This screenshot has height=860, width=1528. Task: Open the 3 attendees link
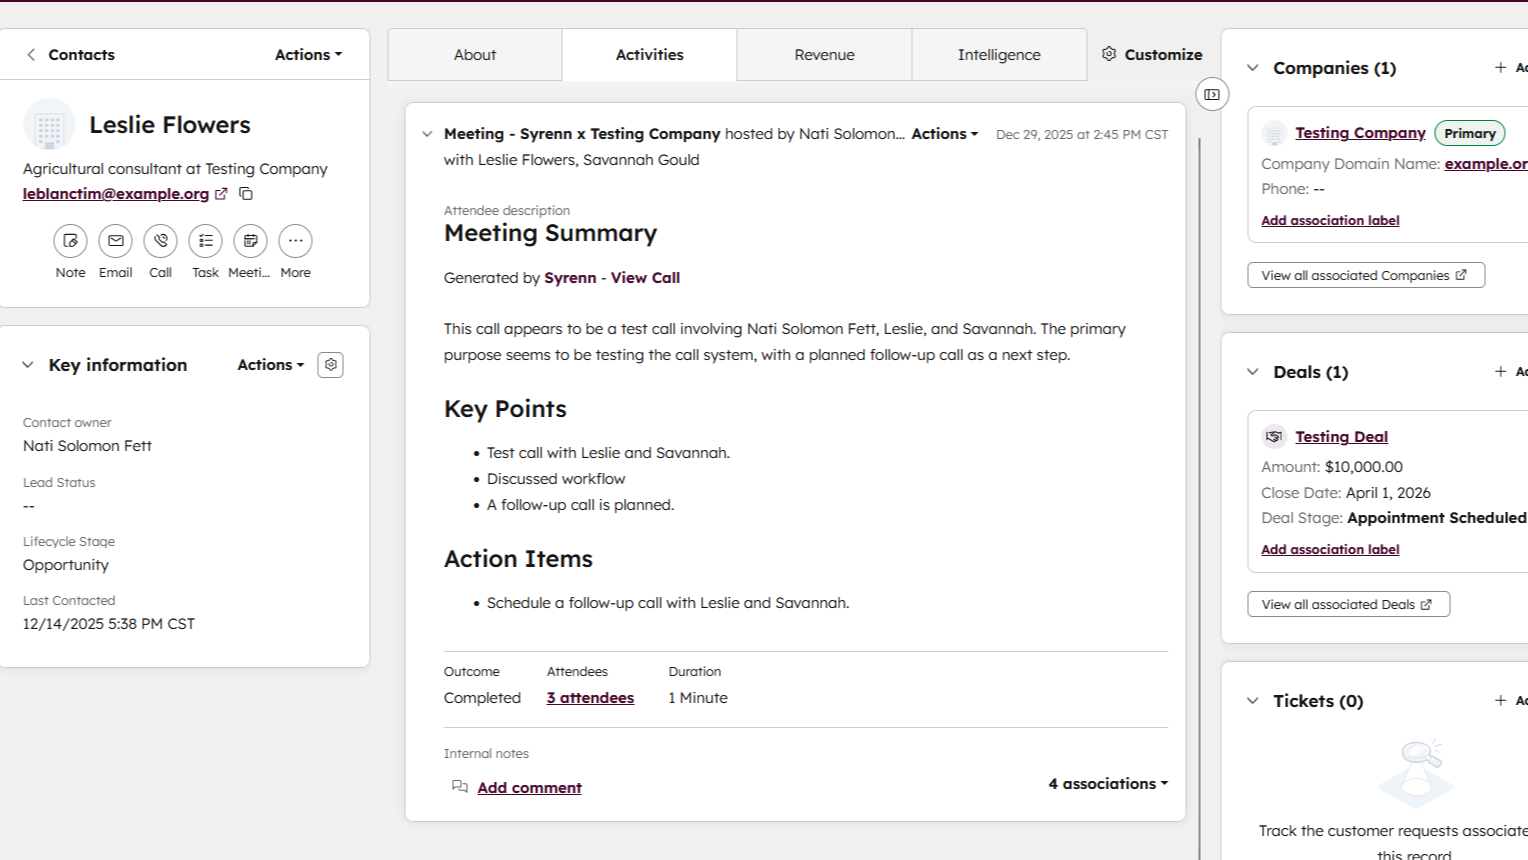point(590,698)
